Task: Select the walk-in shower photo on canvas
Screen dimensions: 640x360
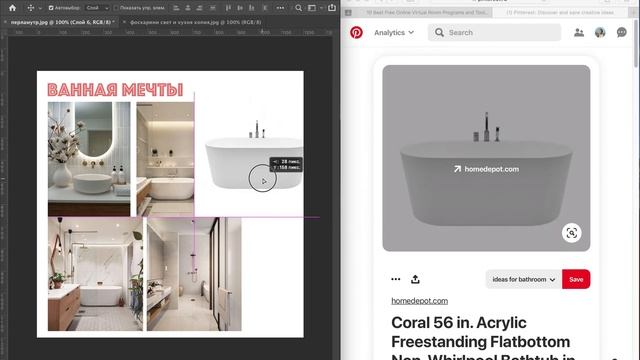Action: point(194,274)
